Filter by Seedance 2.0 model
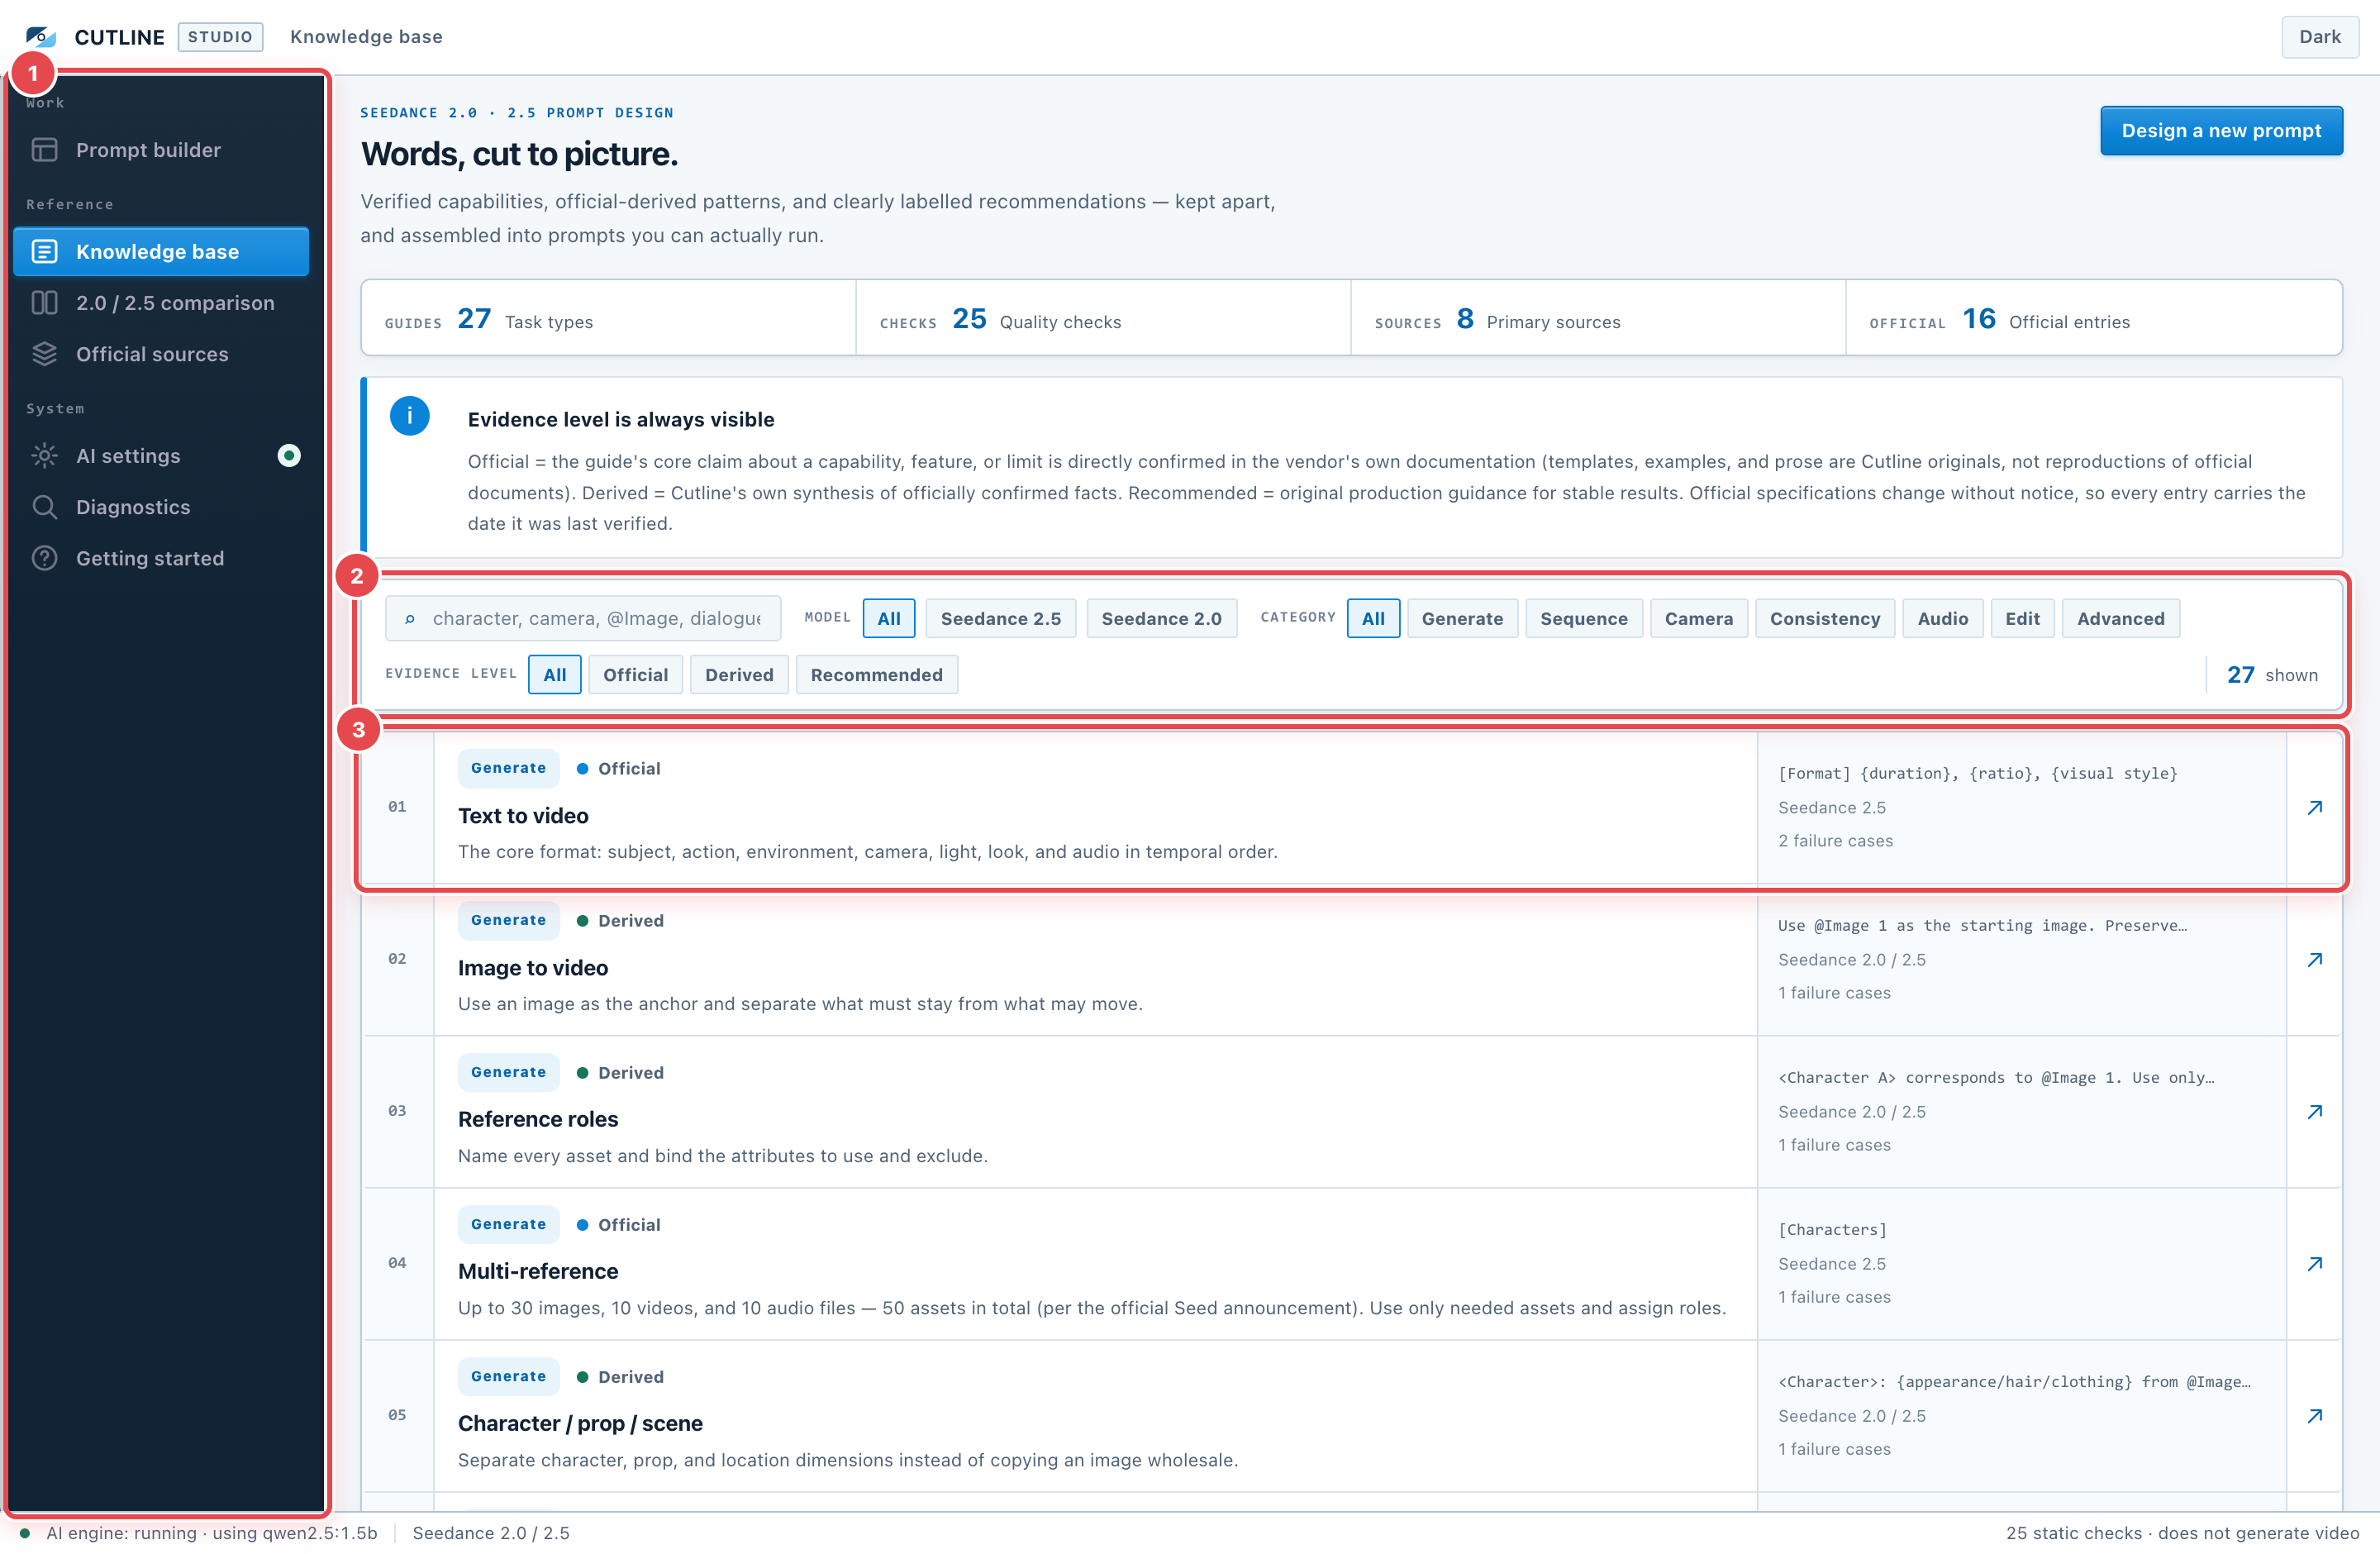Image resolution: width=2380 pixels, height=1554 pixels. (x=1161, y=619)
